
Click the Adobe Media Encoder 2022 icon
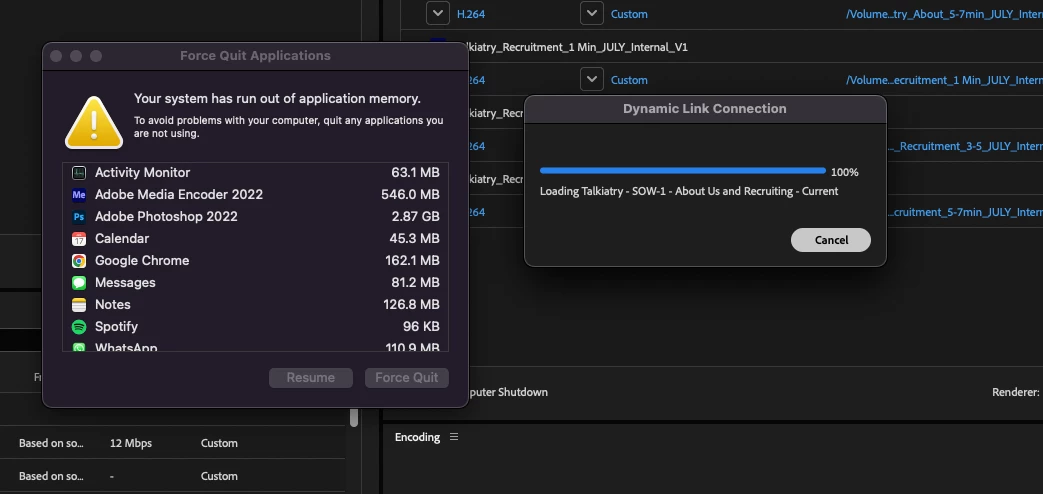(x=79, y=195)
